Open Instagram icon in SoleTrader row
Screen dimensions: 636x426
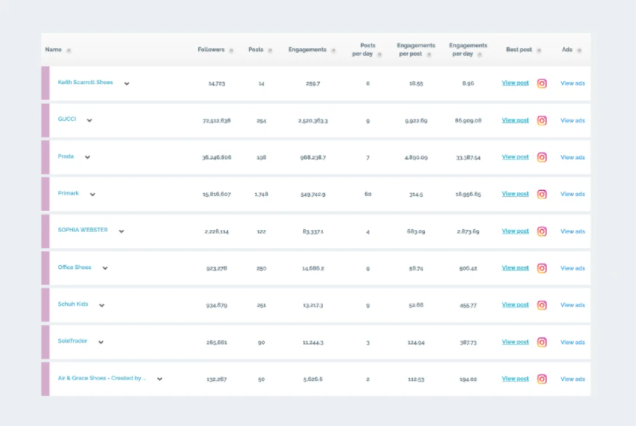(x=542, y=342)
